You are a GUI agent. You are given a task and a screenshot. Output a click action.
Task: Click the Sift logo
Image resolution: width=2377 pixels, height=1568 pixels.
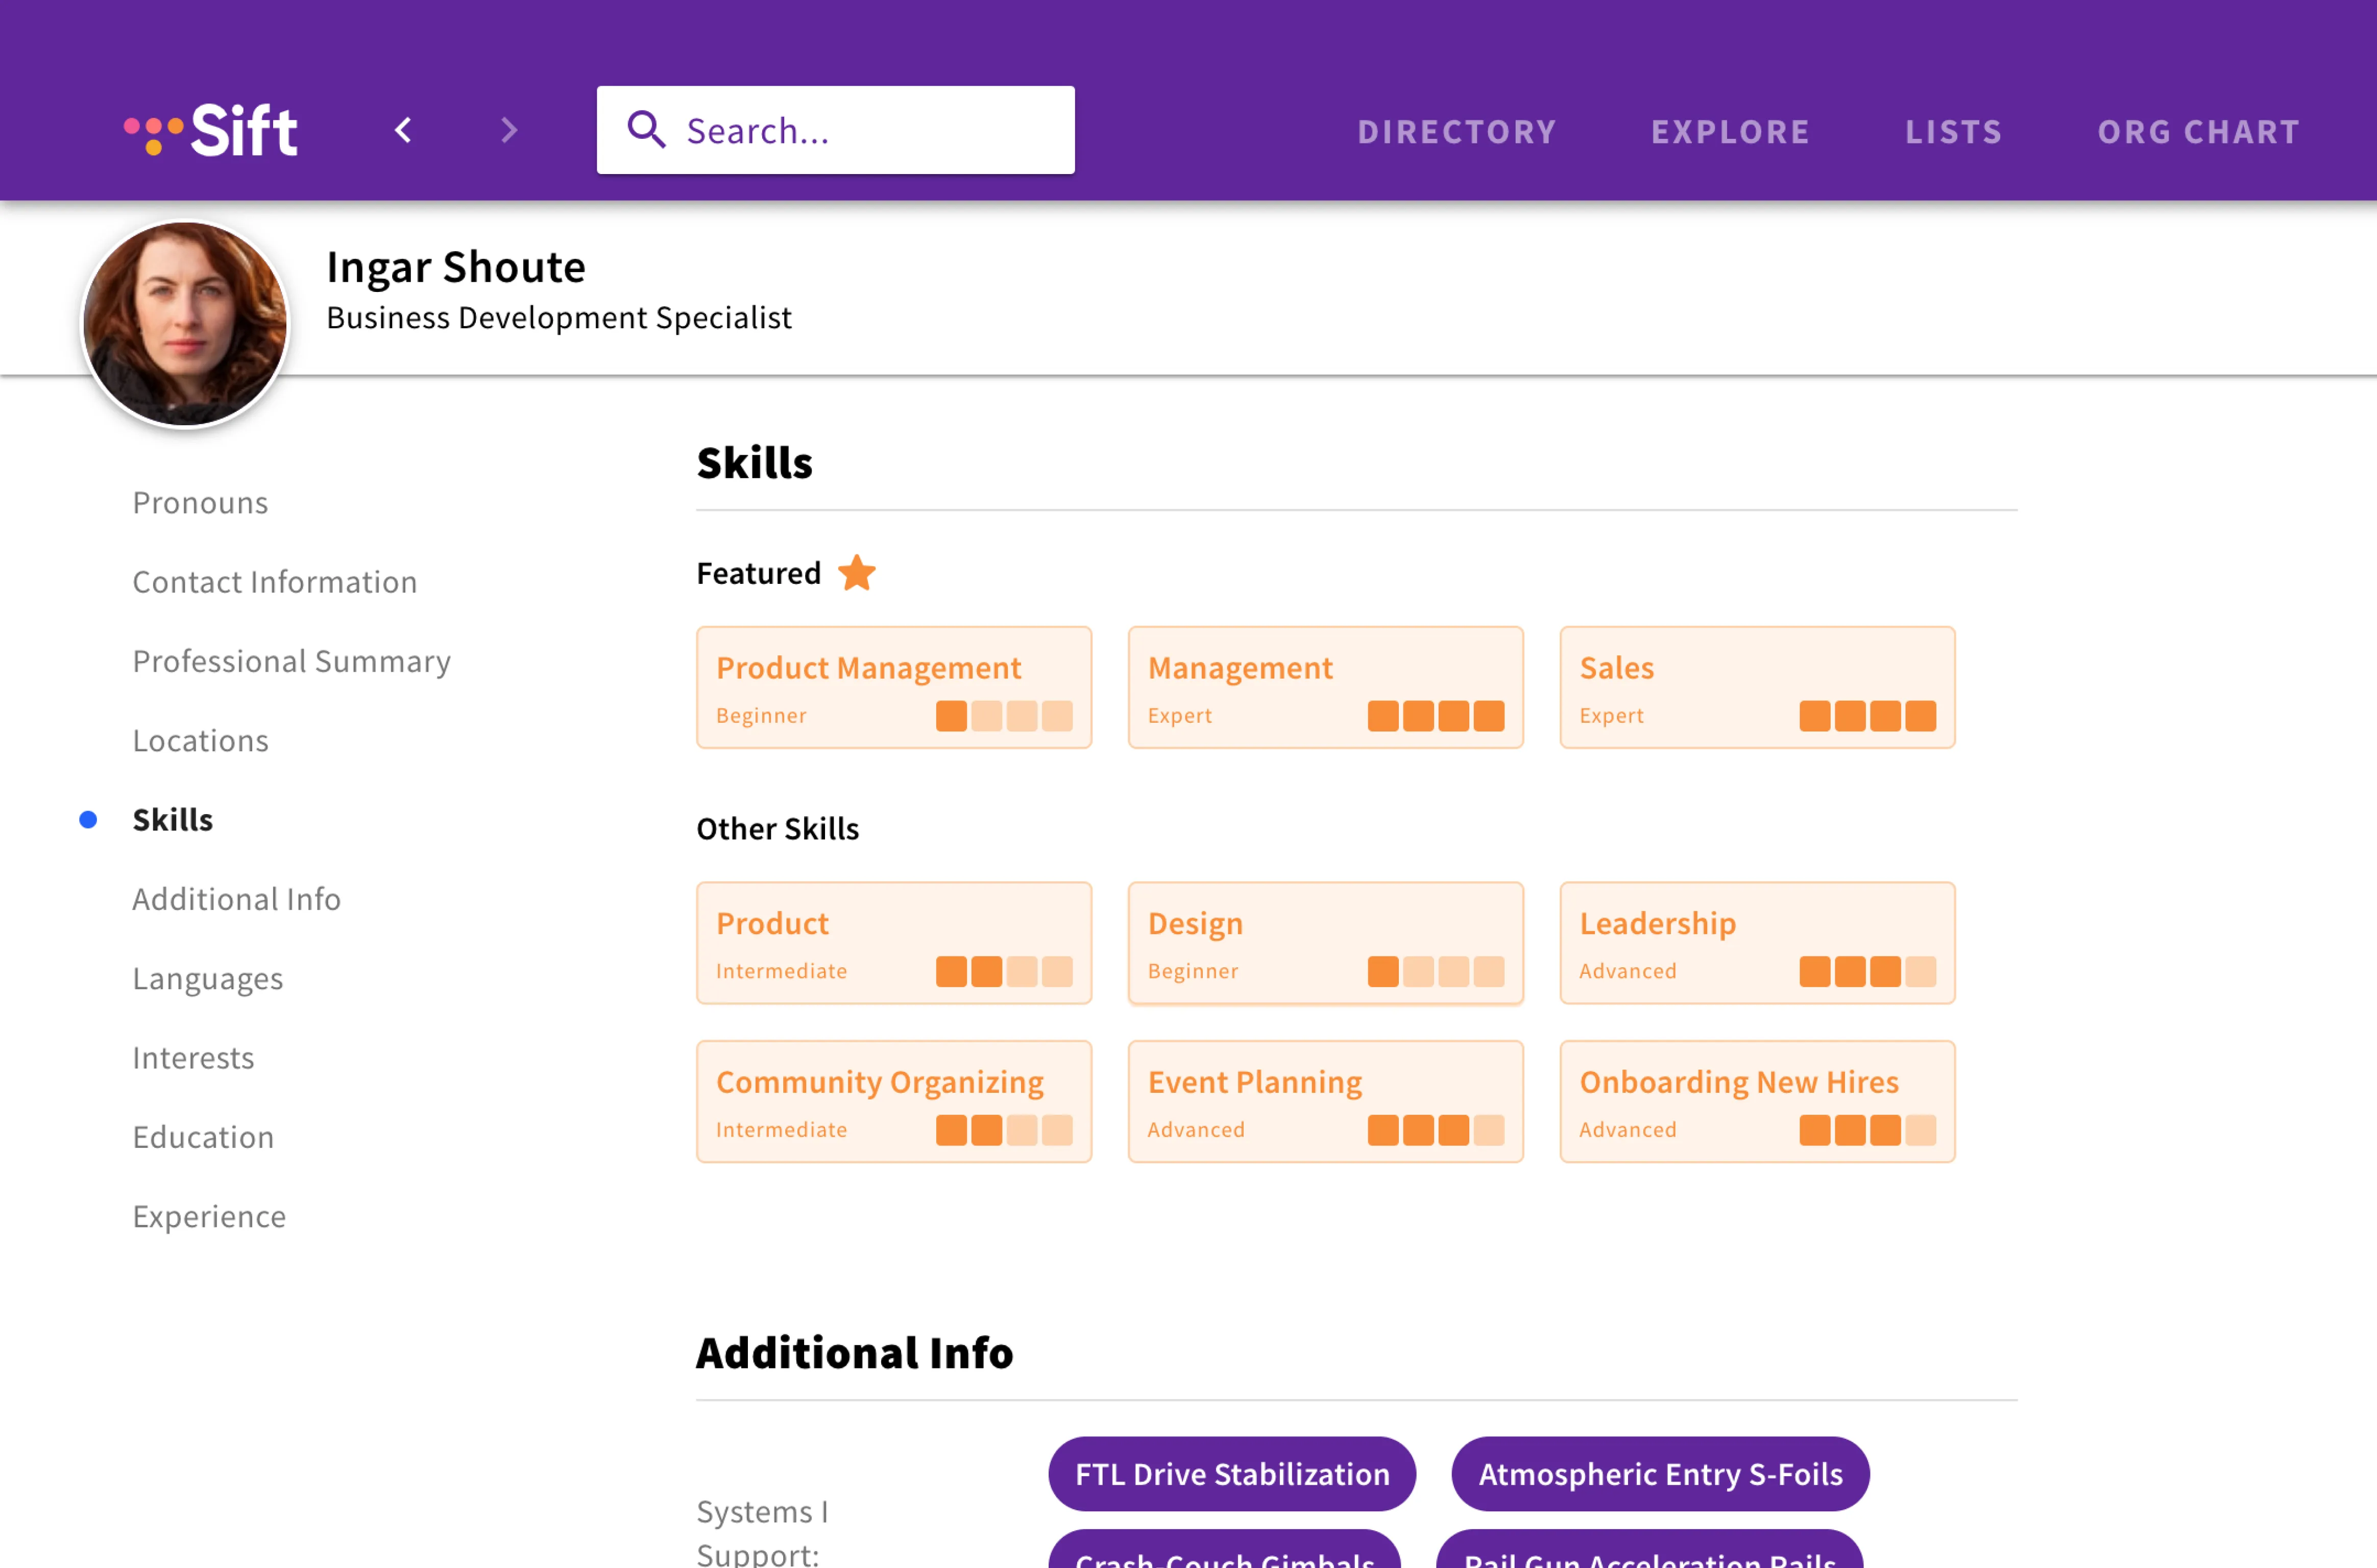[211, 131]
